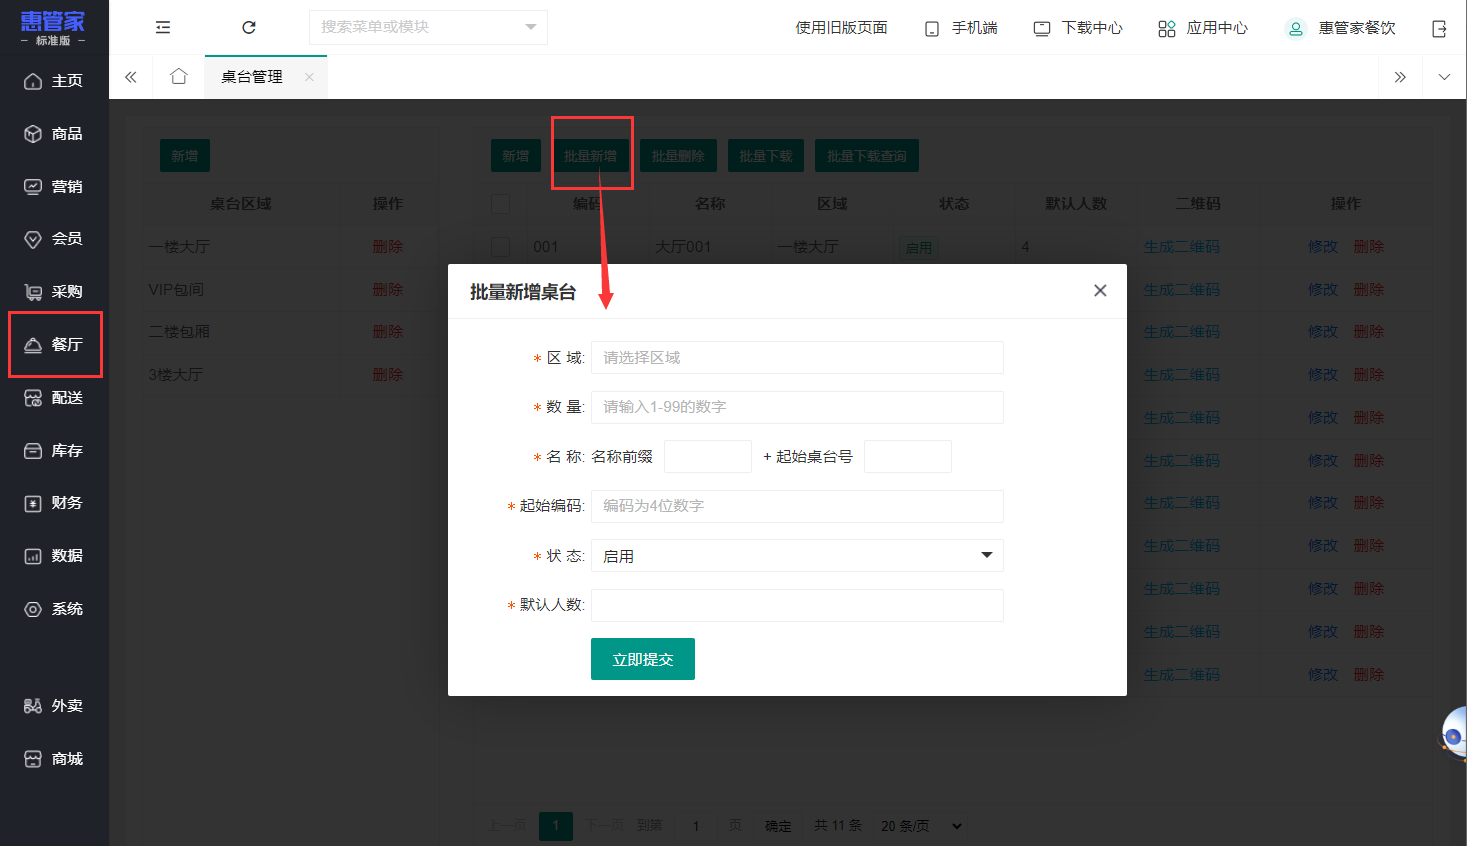Viewport: 1467px width, 846px height.
Task: Click the 起始编码 four-digit code input
Action: point(797,506)
